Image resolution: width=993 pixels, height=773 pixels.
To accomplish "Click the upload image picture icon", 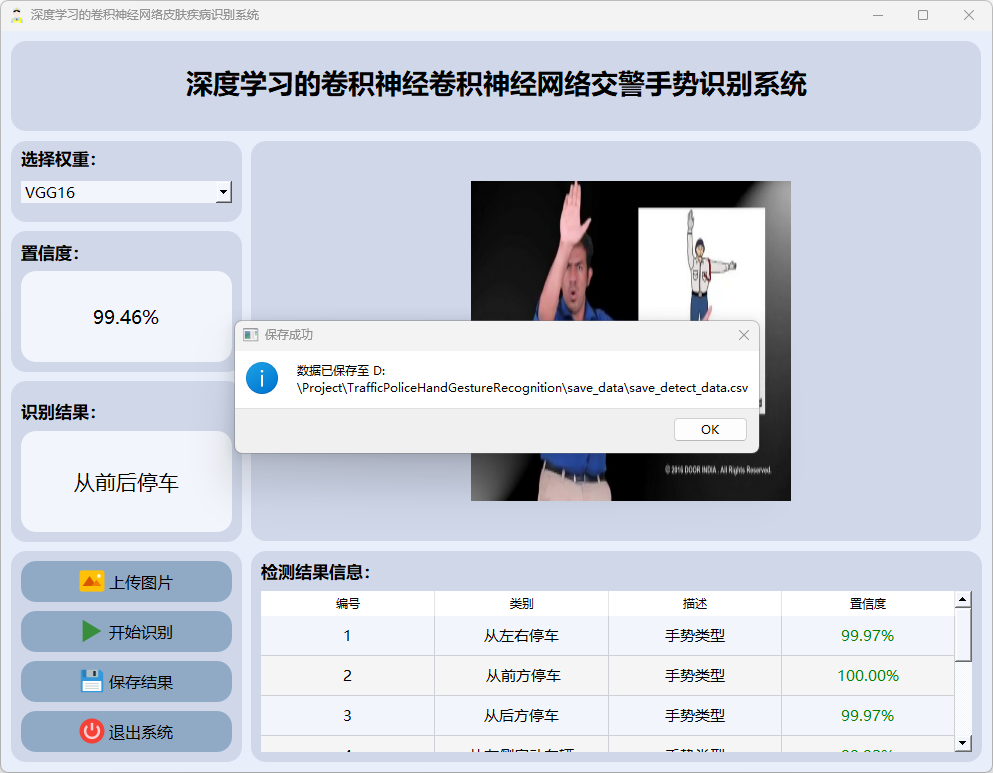I will (x=91, y=581).
